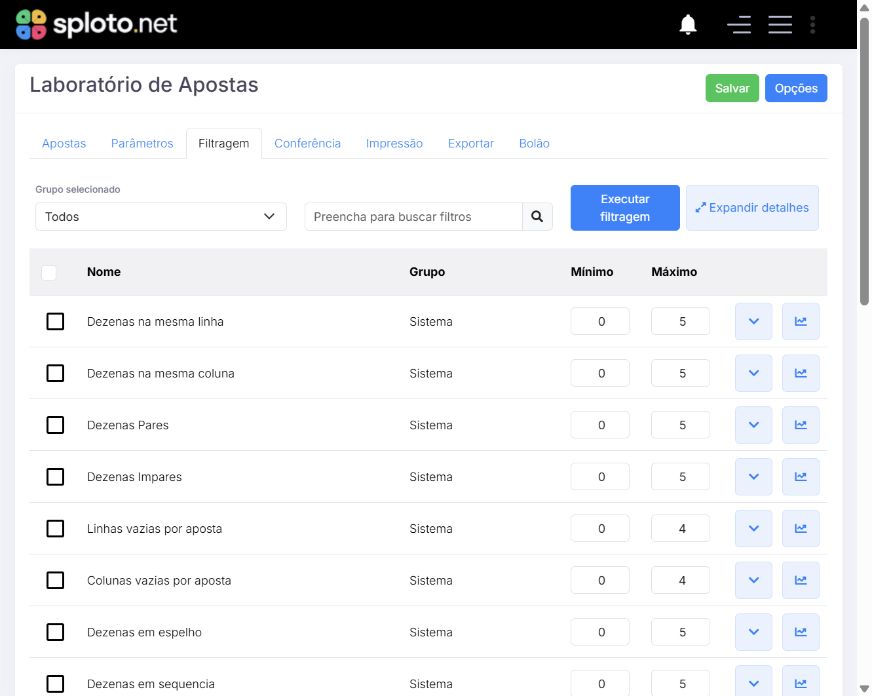The image size is (872, 696).
Task: Click Máximo field for Dezenas Pares
Action: pyautogui.click(x=681, y=425)
